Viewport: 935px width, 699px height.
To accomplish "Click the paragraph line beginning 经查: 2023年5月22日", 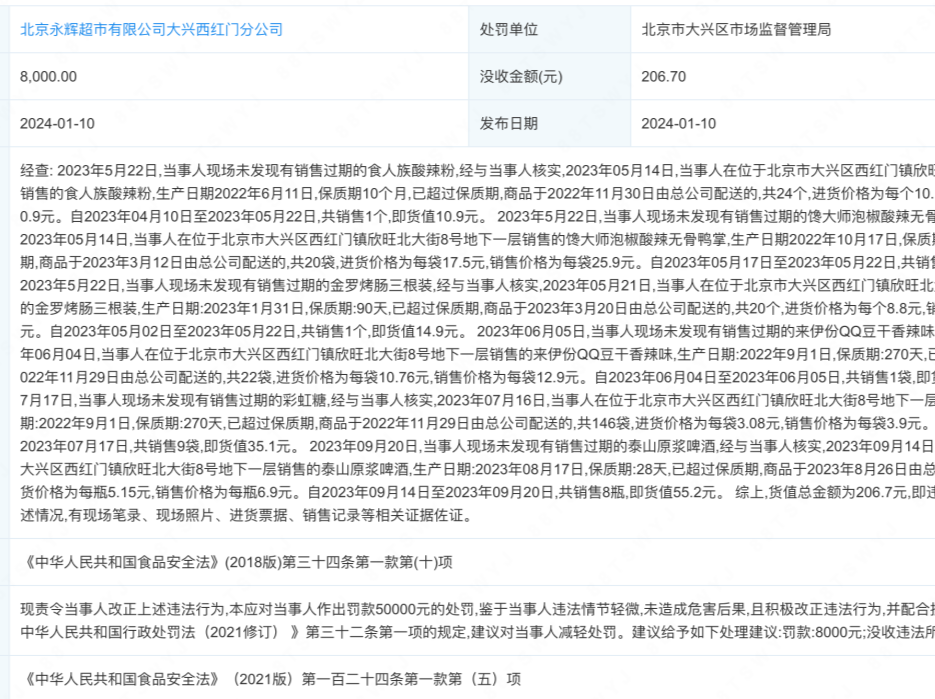I will (477, 171).
